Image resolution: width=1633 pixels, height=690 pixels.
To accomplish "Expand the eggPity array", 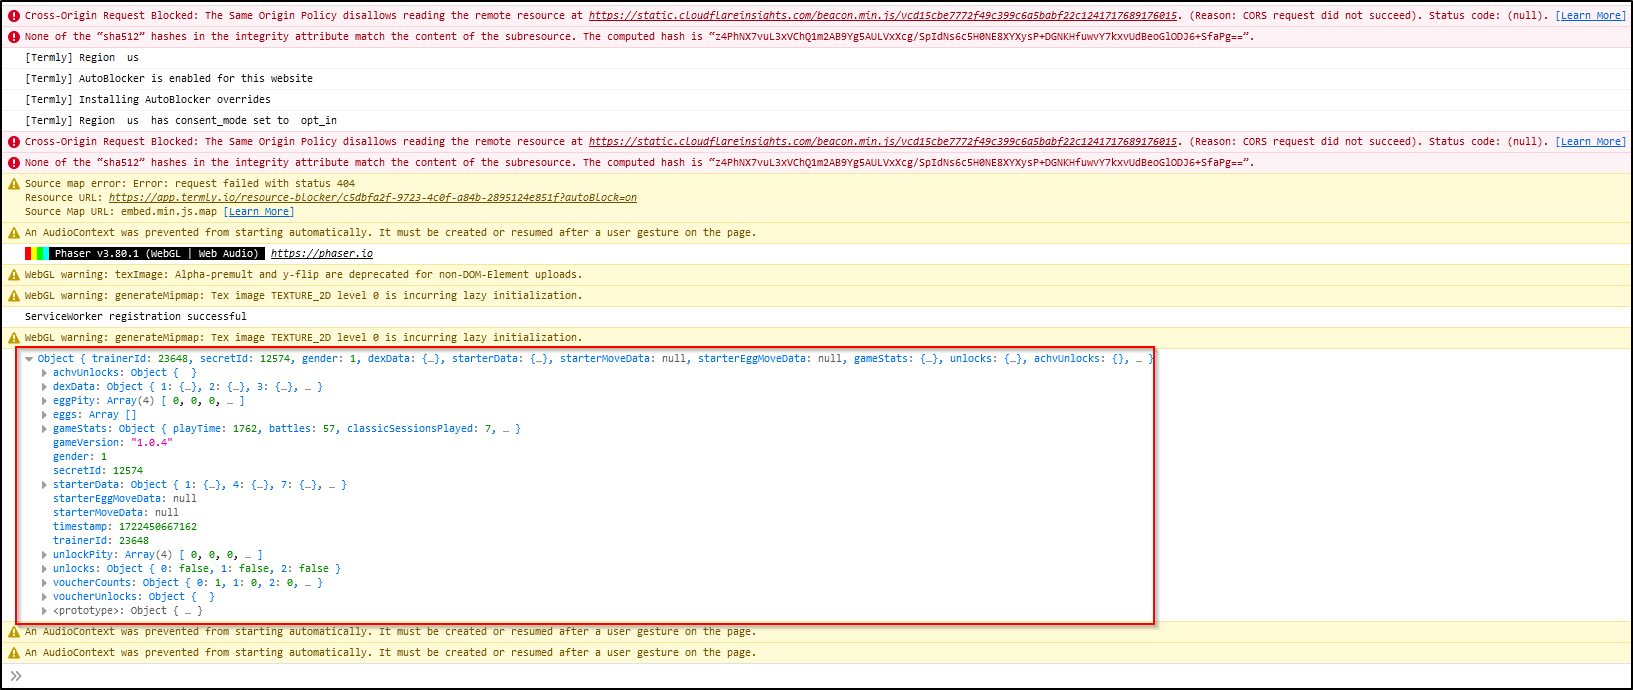I will click(44, 401).
